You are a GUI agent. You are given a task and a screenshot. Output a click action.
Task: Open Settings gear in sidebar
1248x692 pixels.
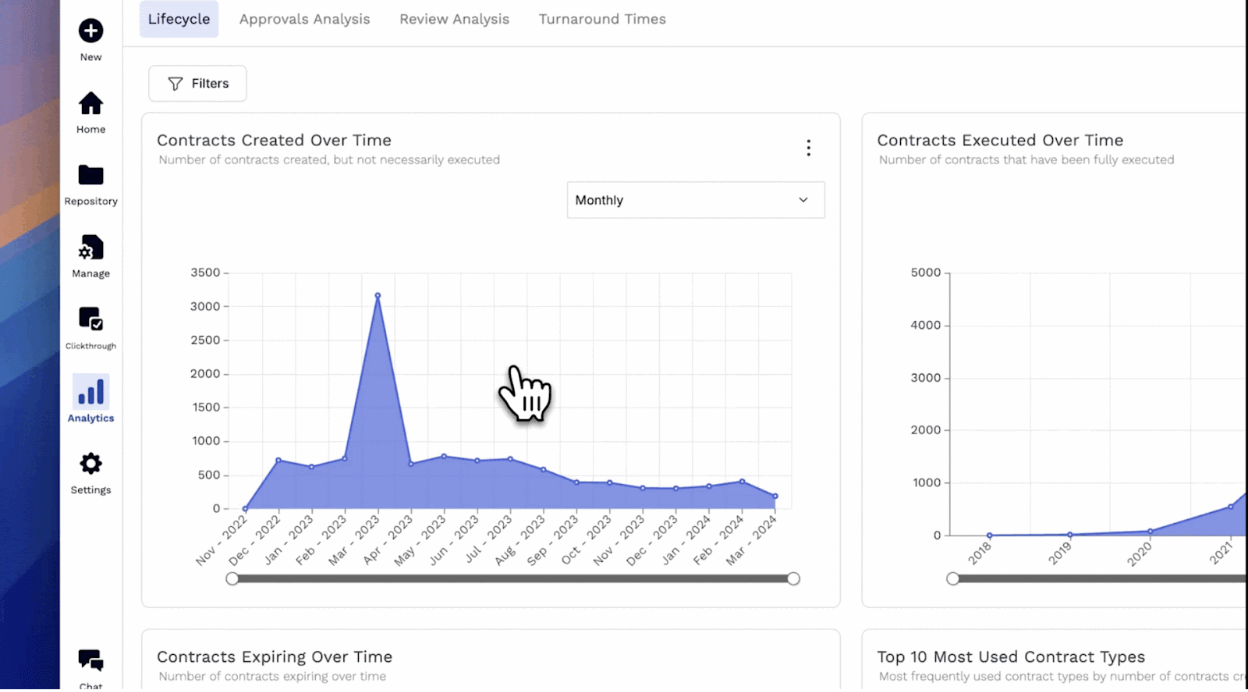[91, 464]
